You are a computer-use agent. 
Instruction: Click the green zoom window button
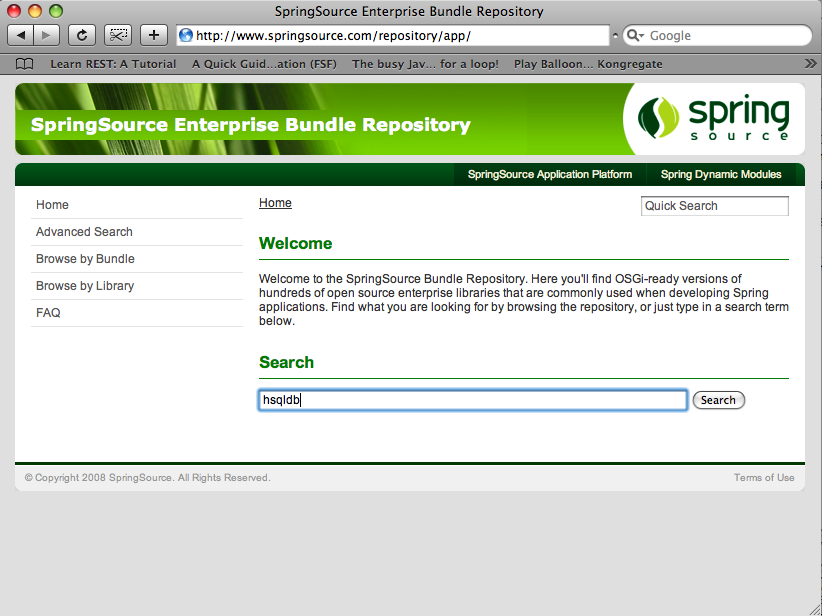pyautogui.click(x=56, y=11)
